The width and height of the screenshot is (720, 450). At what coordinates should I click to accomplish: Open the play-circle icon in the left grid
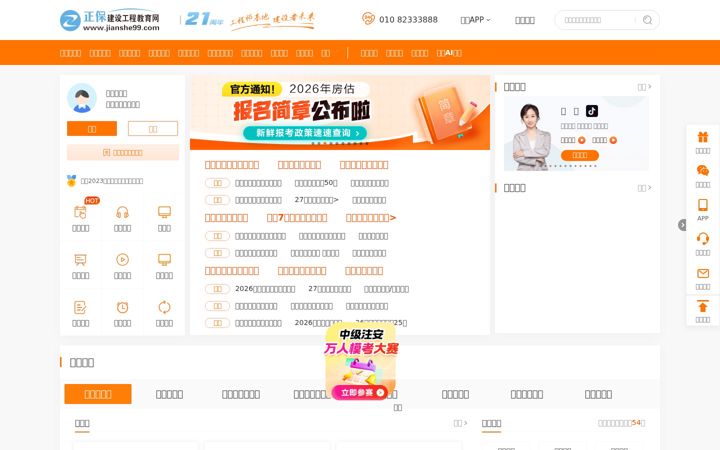(x=123, y=259)
